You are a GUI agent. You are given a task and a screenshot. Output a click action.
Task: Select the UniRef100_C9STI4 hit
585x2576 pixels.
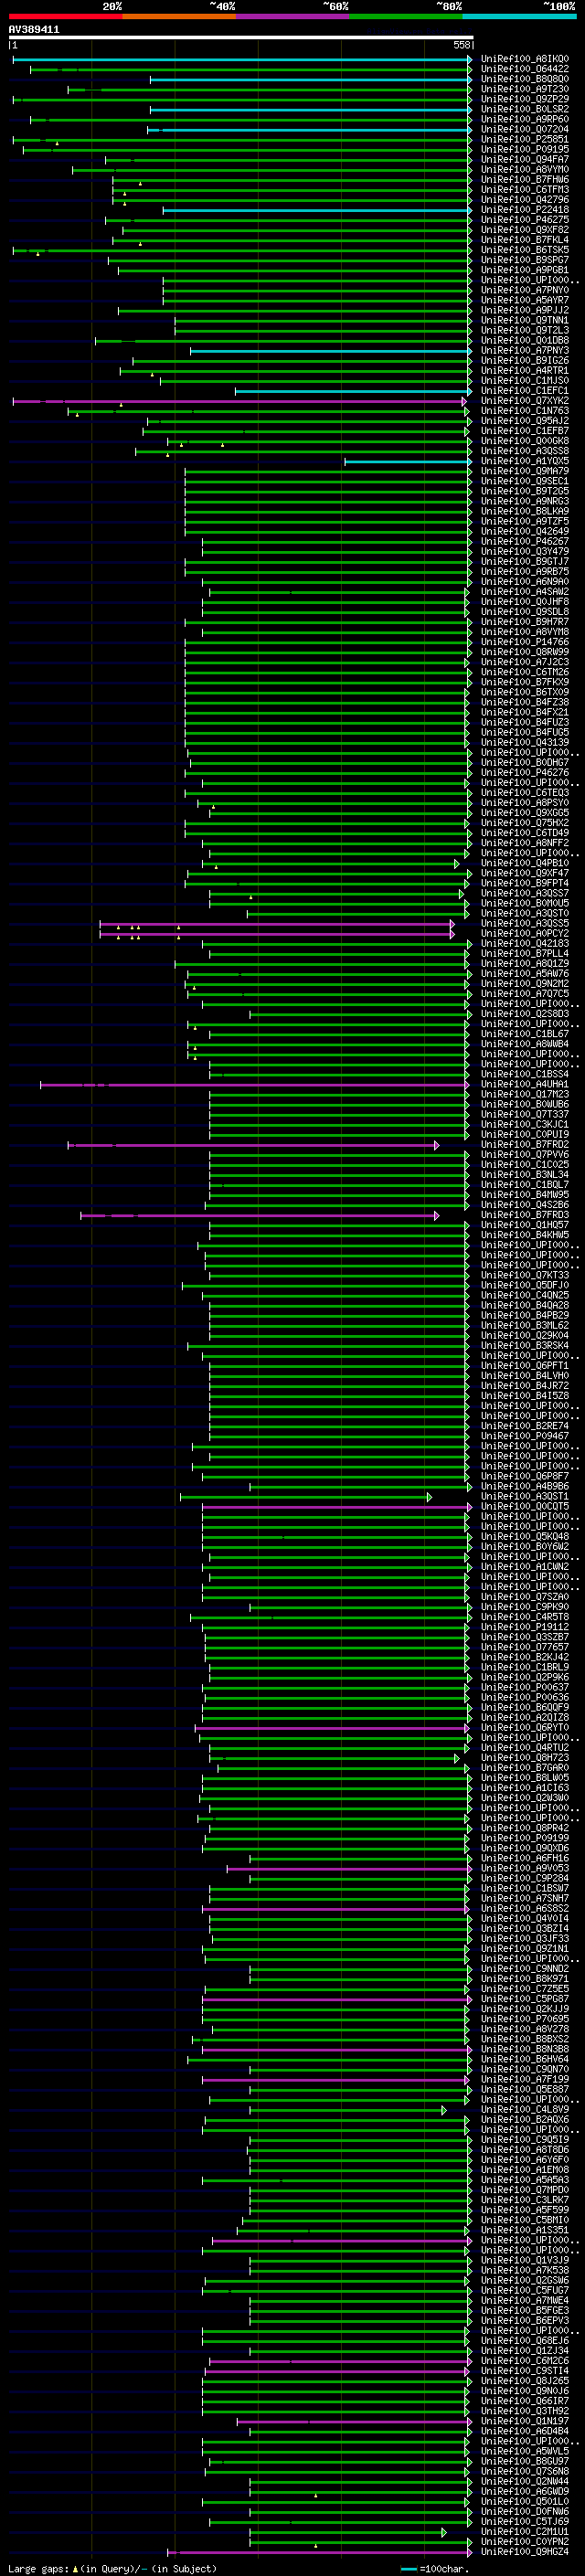click(524, 2371)
